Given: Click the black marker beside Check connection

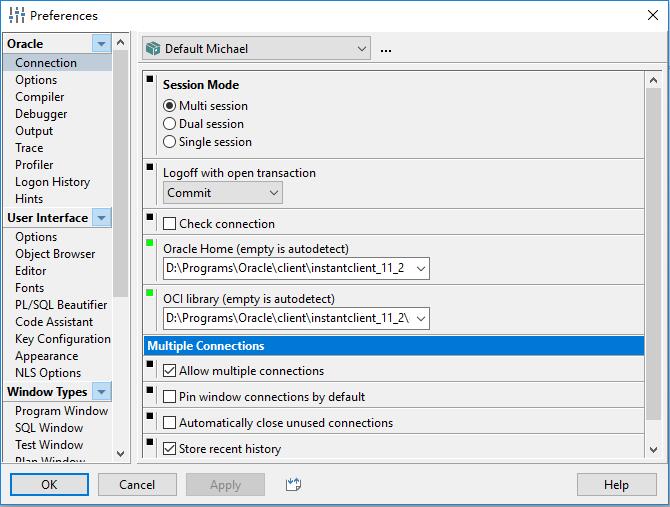Looking at the screenshot, I should (151, 217).
